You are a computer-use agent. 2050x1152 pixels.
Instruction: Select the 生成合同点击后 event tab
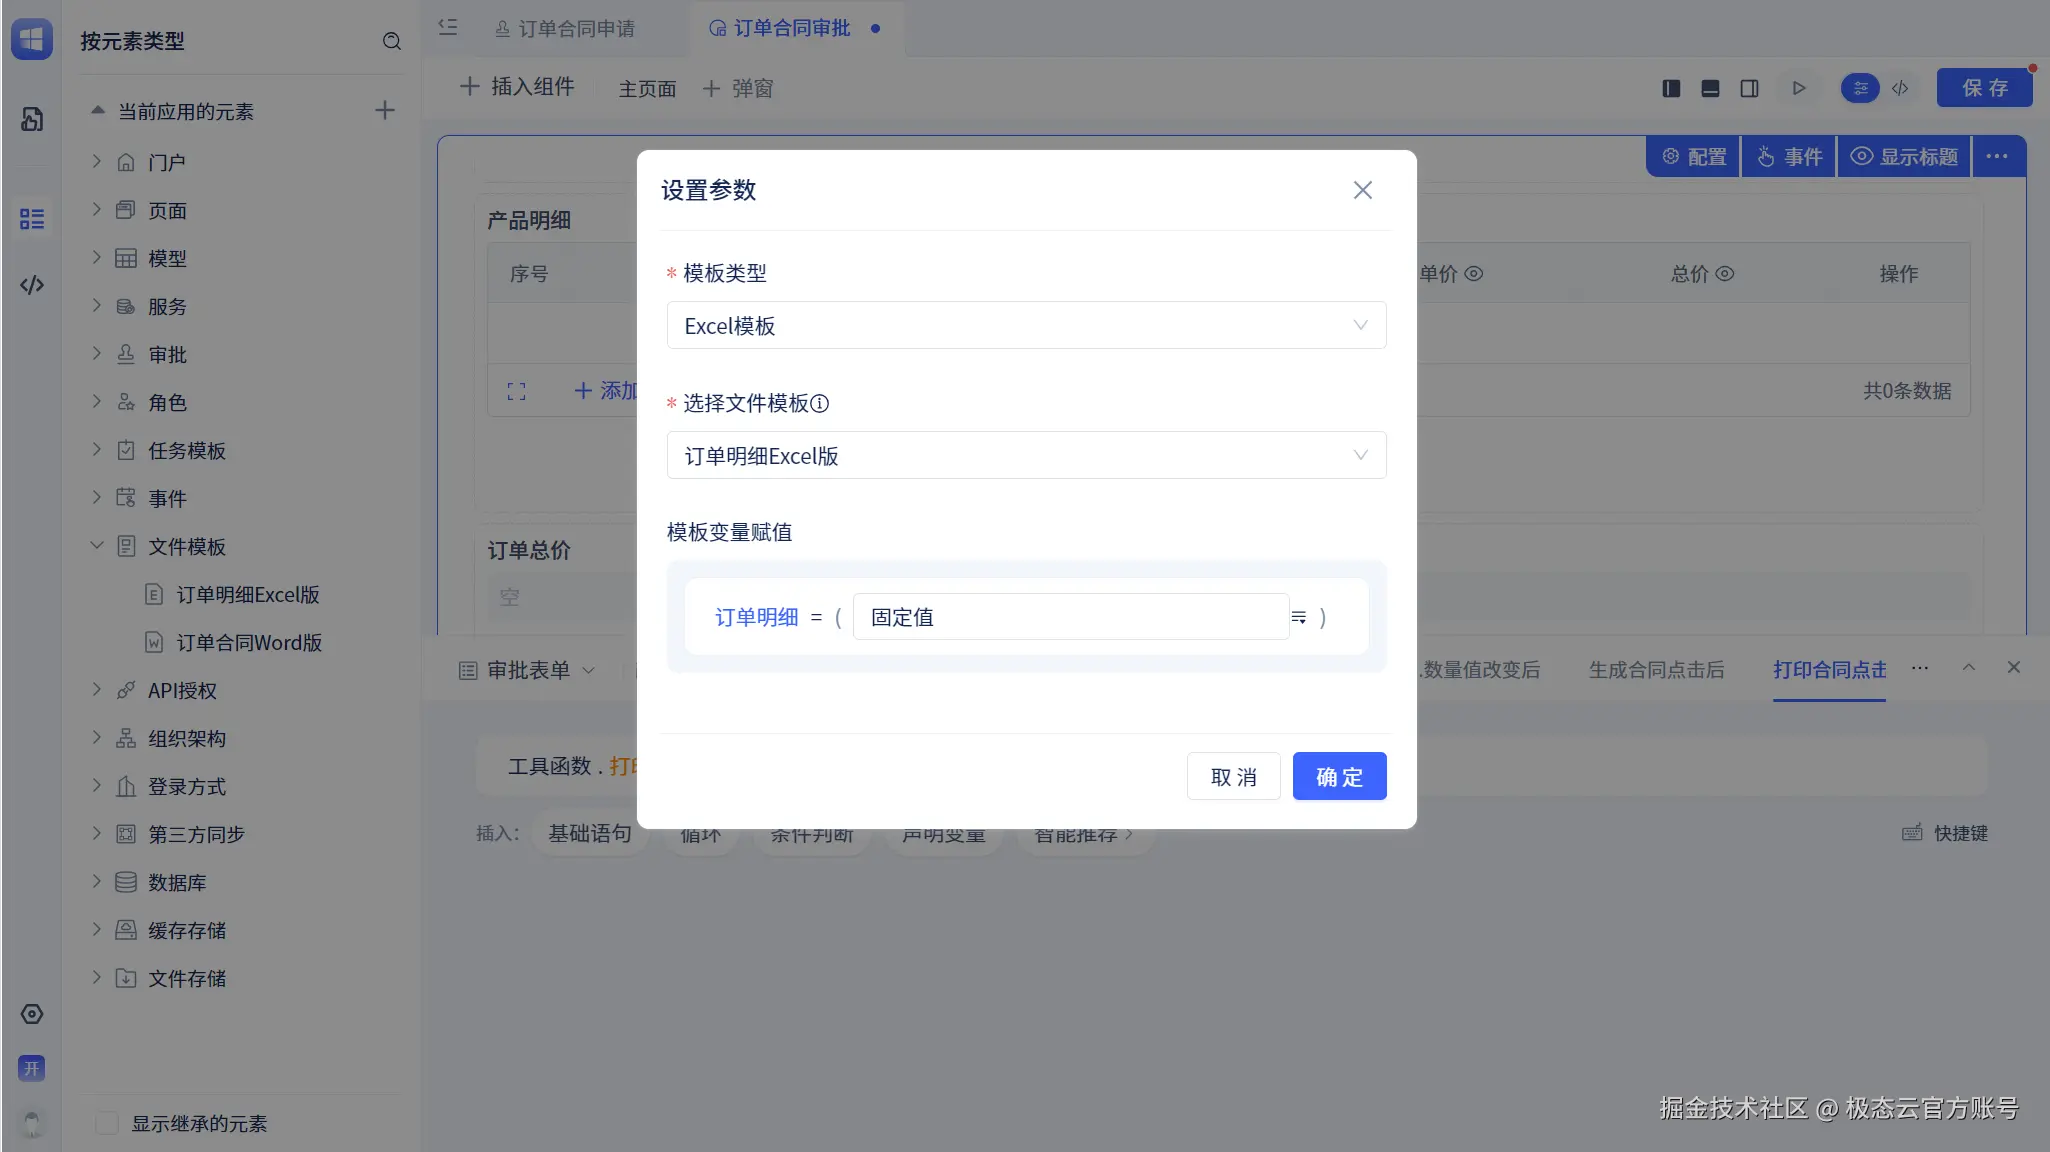[x=1656, y=670]
